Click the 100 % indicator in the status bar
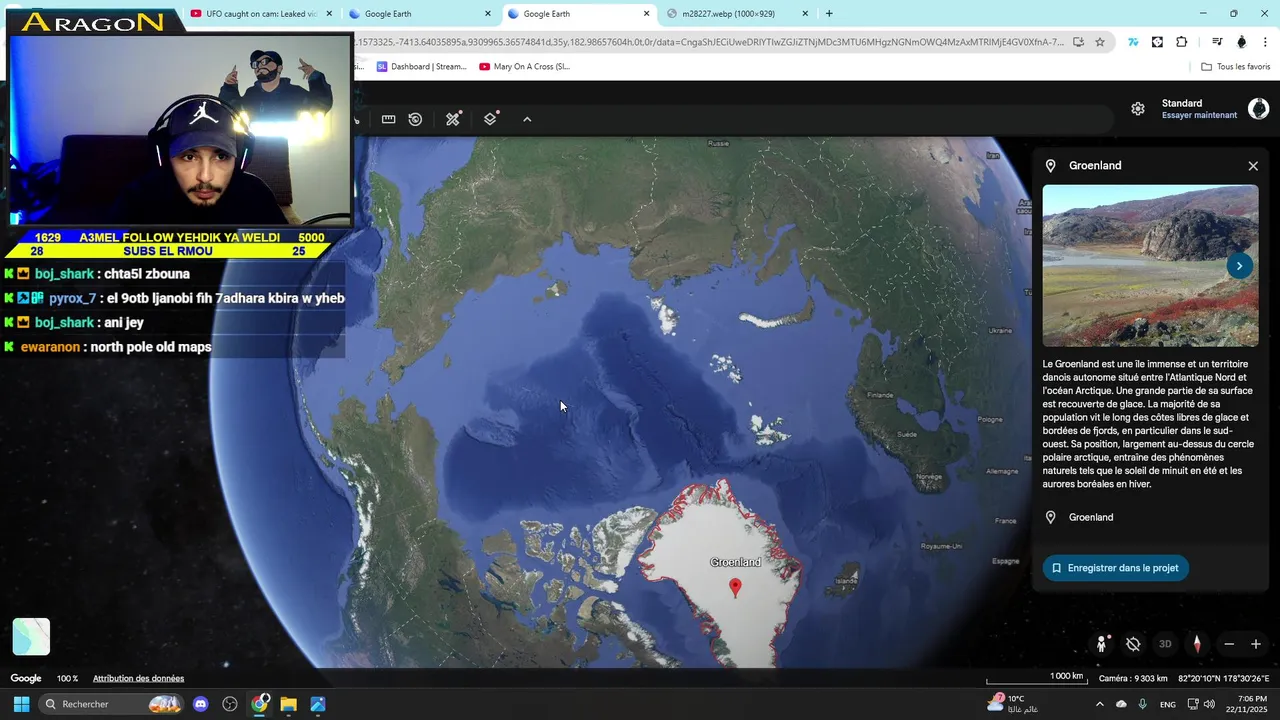This screenshot has height=720, width=1280. pyautogui.click(x=67, y=678)
